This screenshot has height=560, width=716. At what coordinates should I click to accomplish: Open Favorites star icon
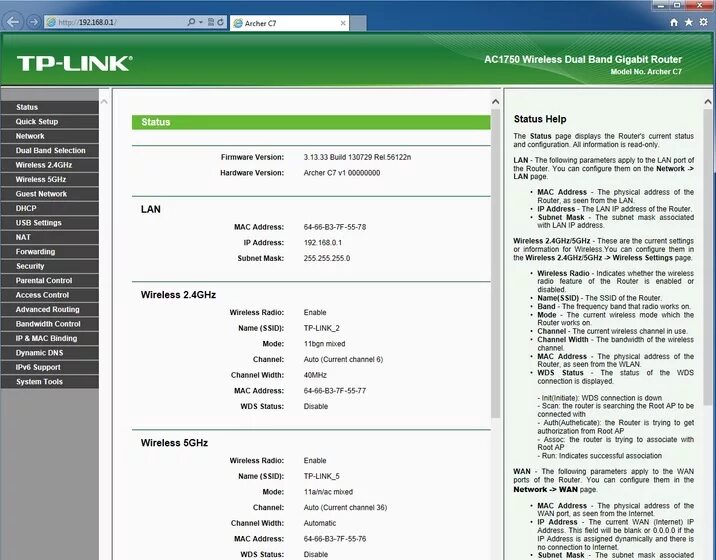pyautogui.click(x=689, y=22)
